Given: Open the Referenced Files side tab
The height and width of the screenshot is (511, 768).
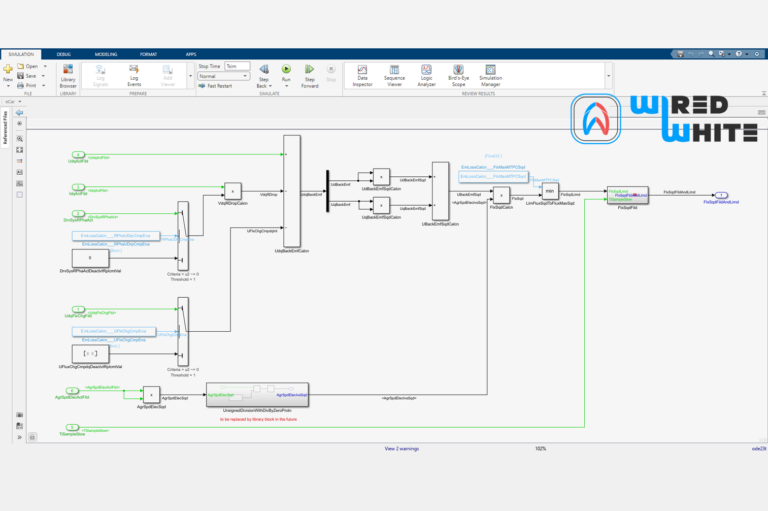Looking at the screenshot, I should coord(5,128).
